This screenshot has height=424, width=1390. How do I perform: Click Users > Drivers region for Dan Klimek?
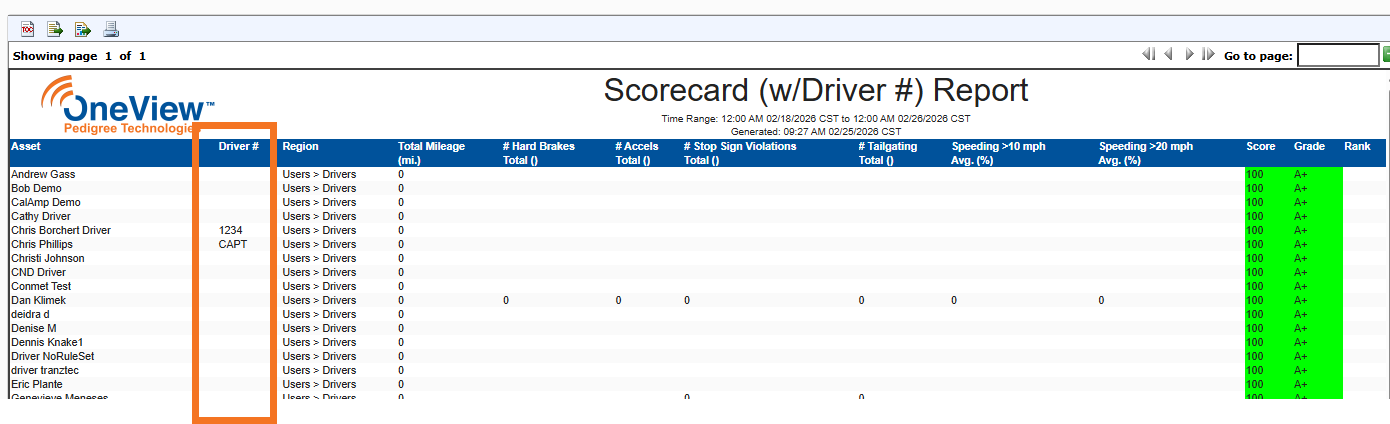click(319, 300)
